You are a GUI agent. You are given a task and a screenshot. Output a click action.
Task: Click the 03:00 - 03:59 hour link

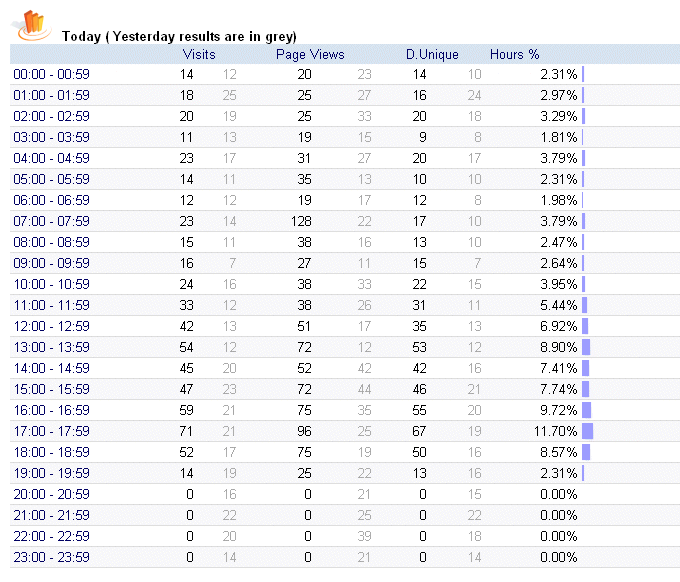tap(51, 137)
